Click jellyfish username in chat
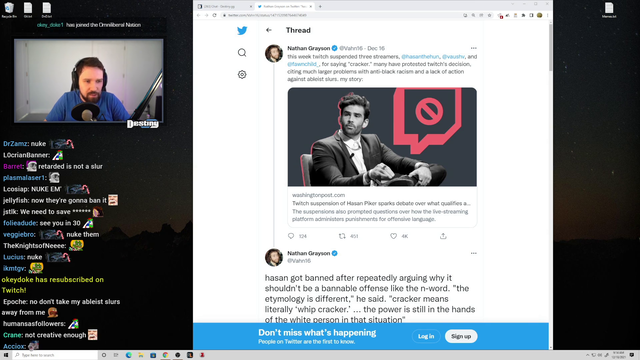 (16, 200)
